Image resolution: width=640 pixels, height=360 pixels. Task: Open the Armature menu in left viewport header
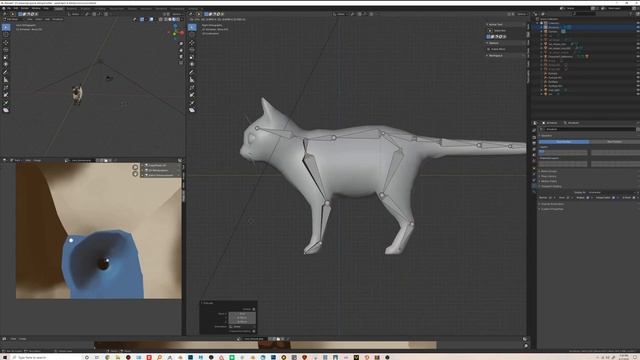coord(58,19)
